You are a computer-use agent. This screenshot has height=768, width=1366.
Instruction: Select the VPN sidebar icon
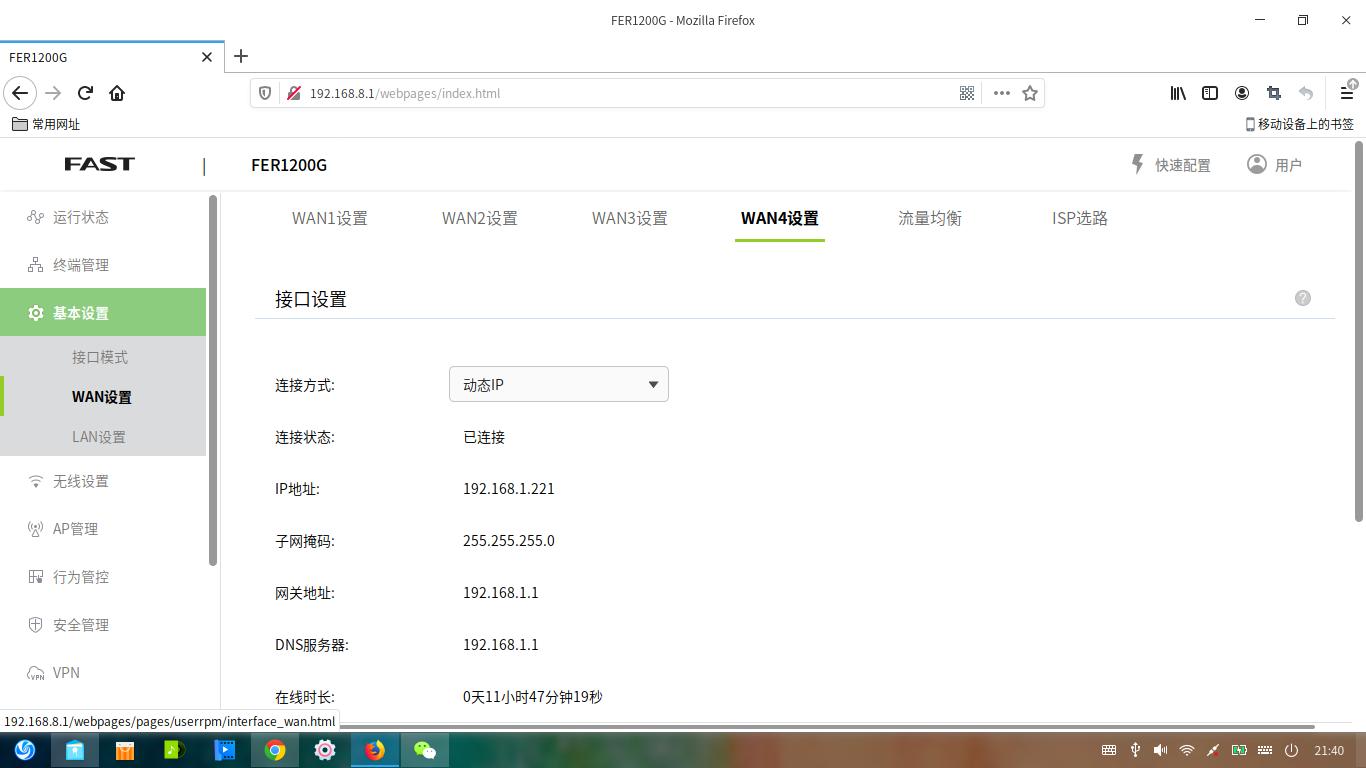tap(35, 672)
